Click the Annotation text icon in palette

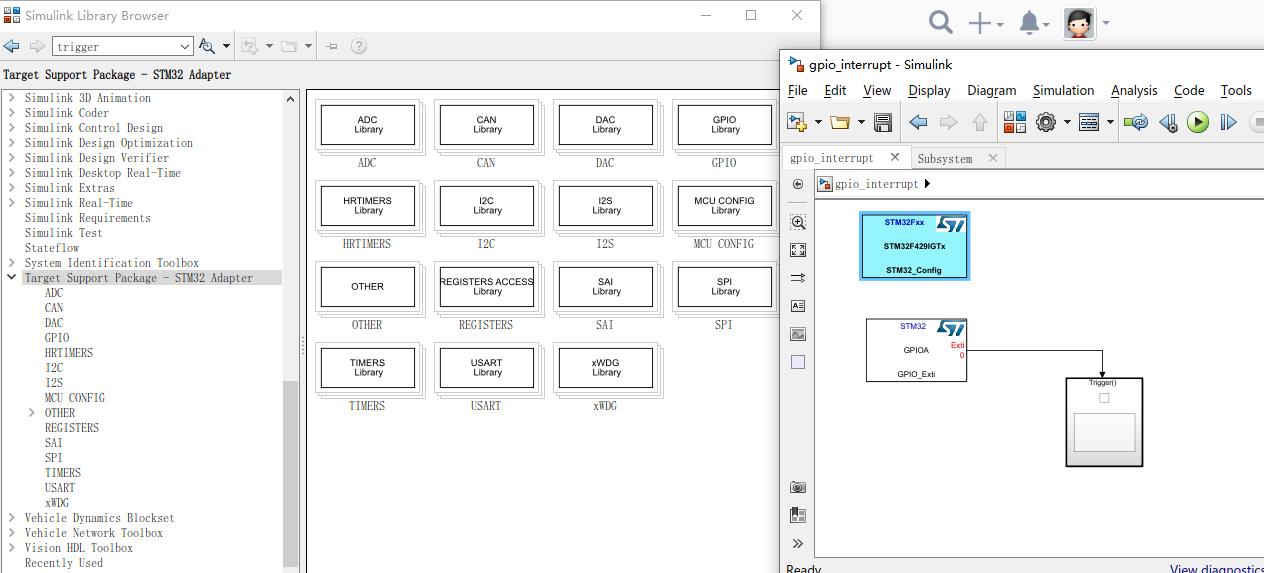click(797, 306)
